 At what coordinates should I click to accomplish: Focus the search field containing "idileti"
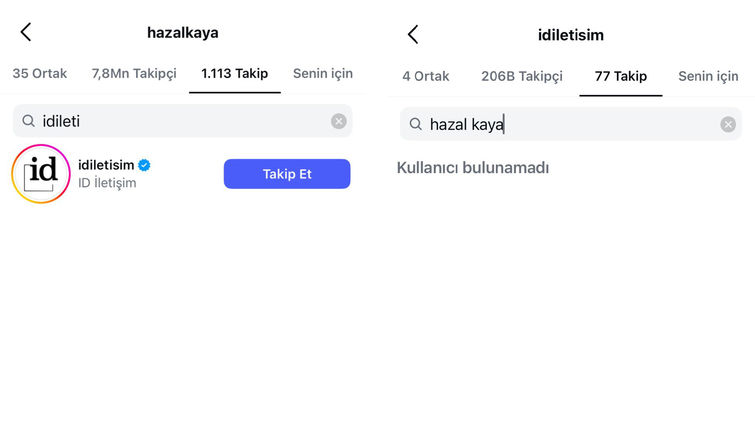[182, 121]
